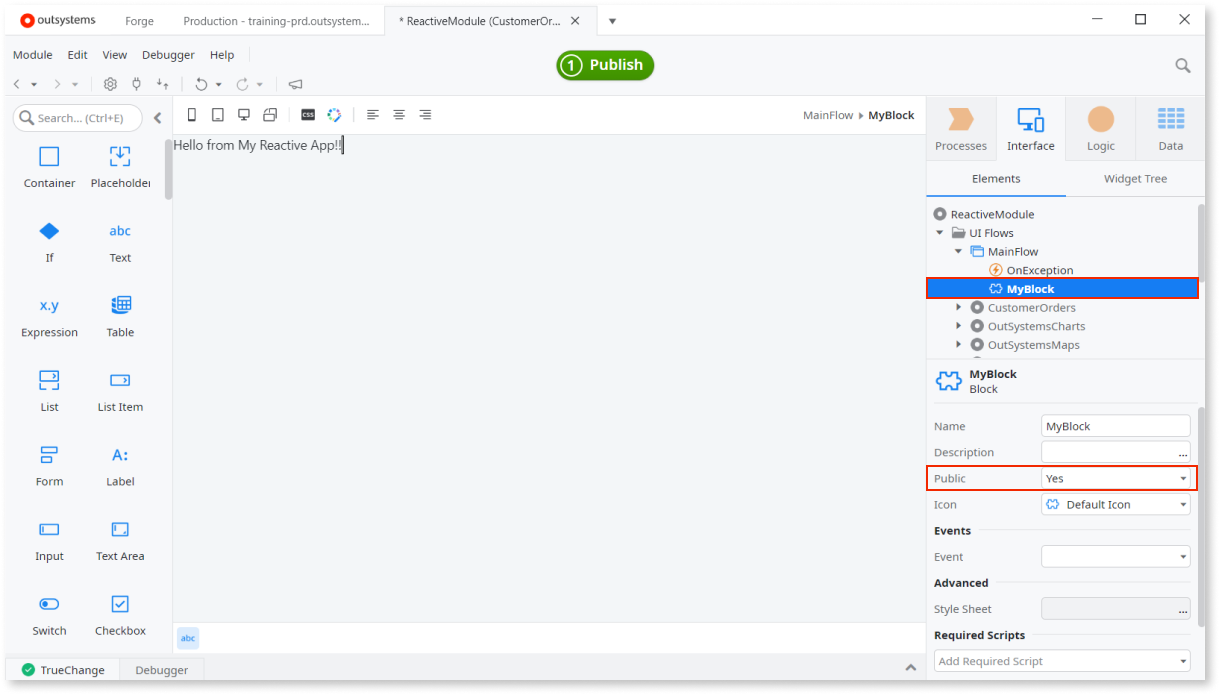Open the Debugger menu
The height and width of the screenshot is (695, 1220).
point(167,54)
